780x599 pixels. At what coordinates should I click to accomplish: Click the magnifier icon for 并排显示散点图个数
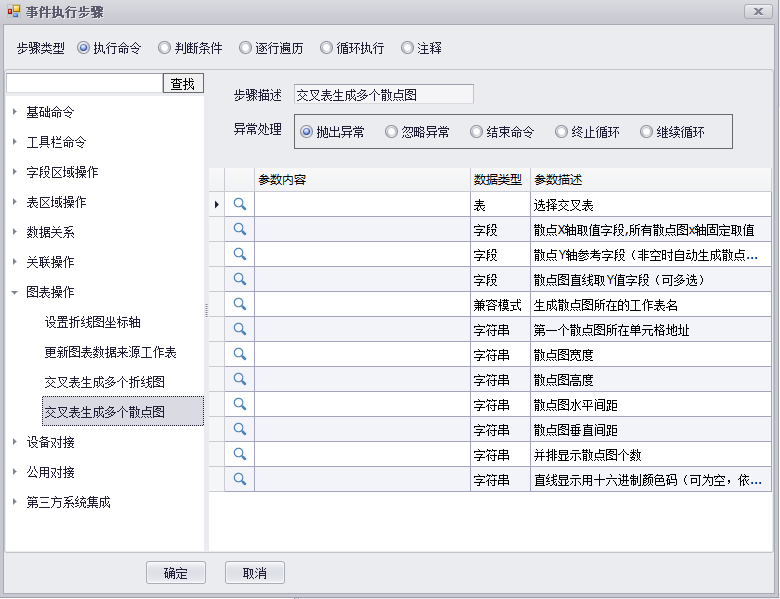240,454
